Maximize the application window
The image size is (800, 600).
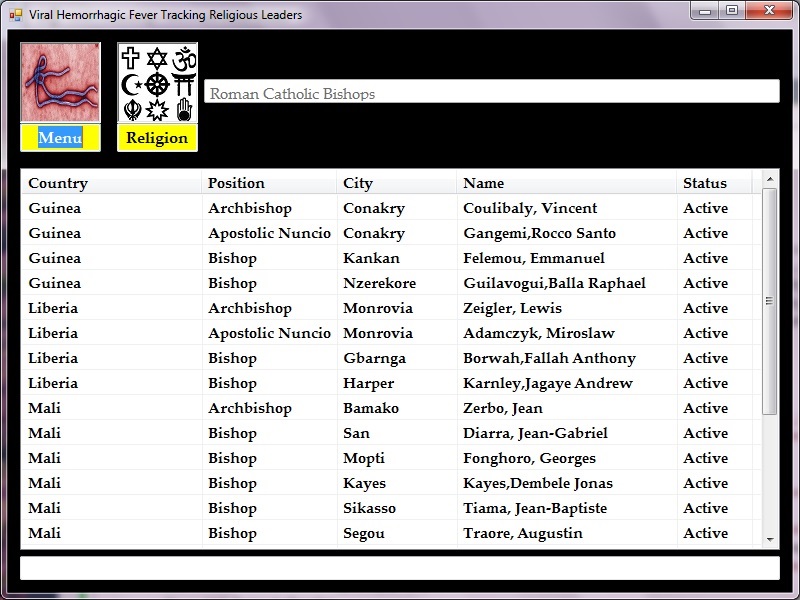[x=732, y=11]
